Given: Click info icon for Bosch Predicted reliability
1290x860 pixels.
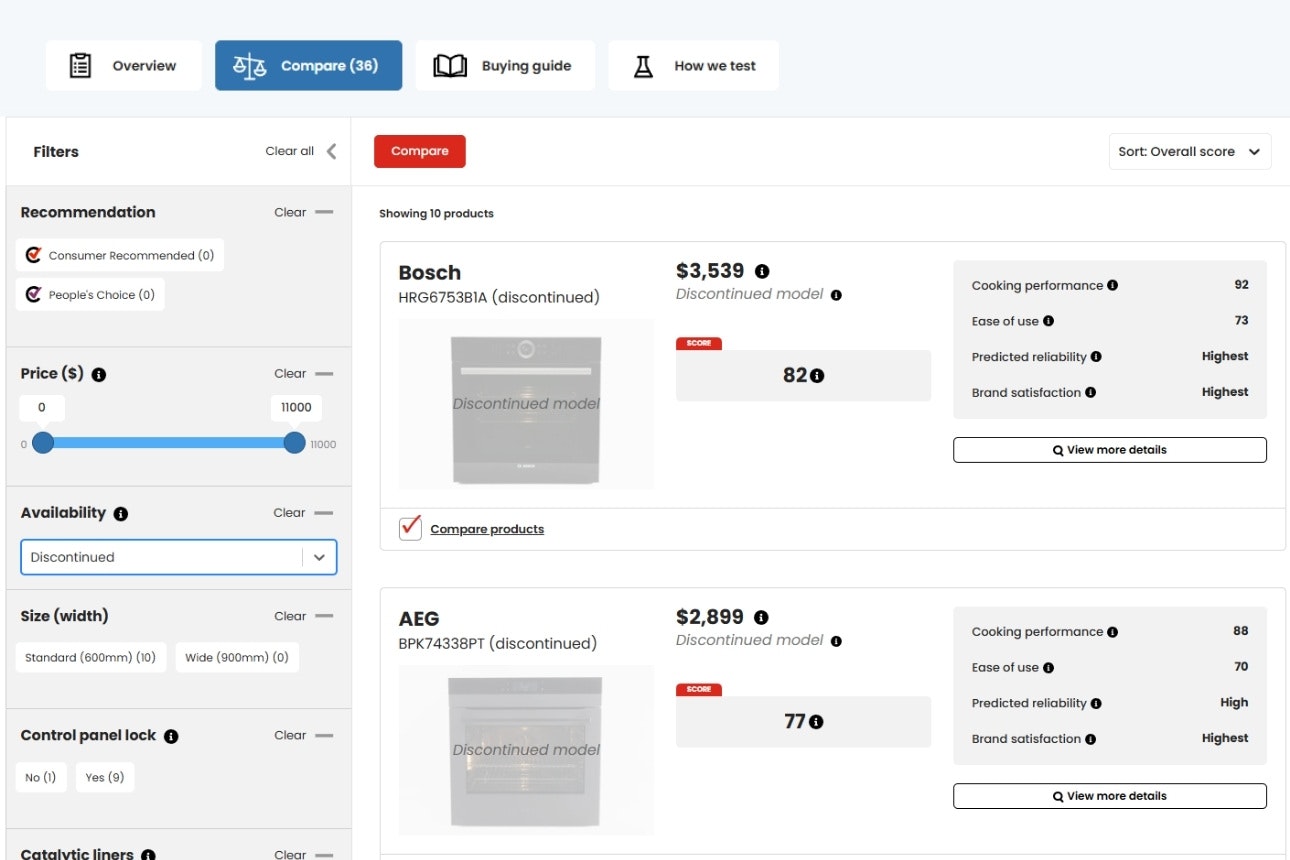Looking at the screenshot, I should pos(1096,357).
